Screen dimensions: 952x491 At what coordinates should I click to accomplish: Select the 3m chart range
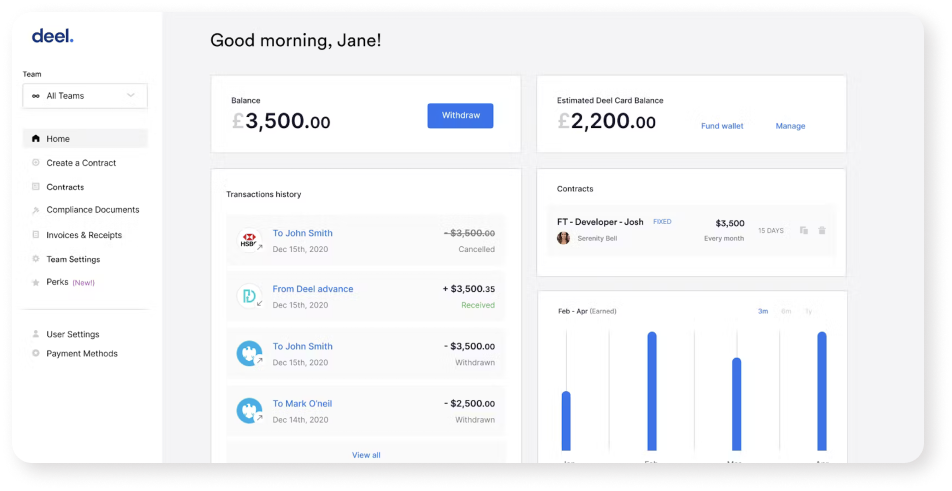click(x=763, y=311)
